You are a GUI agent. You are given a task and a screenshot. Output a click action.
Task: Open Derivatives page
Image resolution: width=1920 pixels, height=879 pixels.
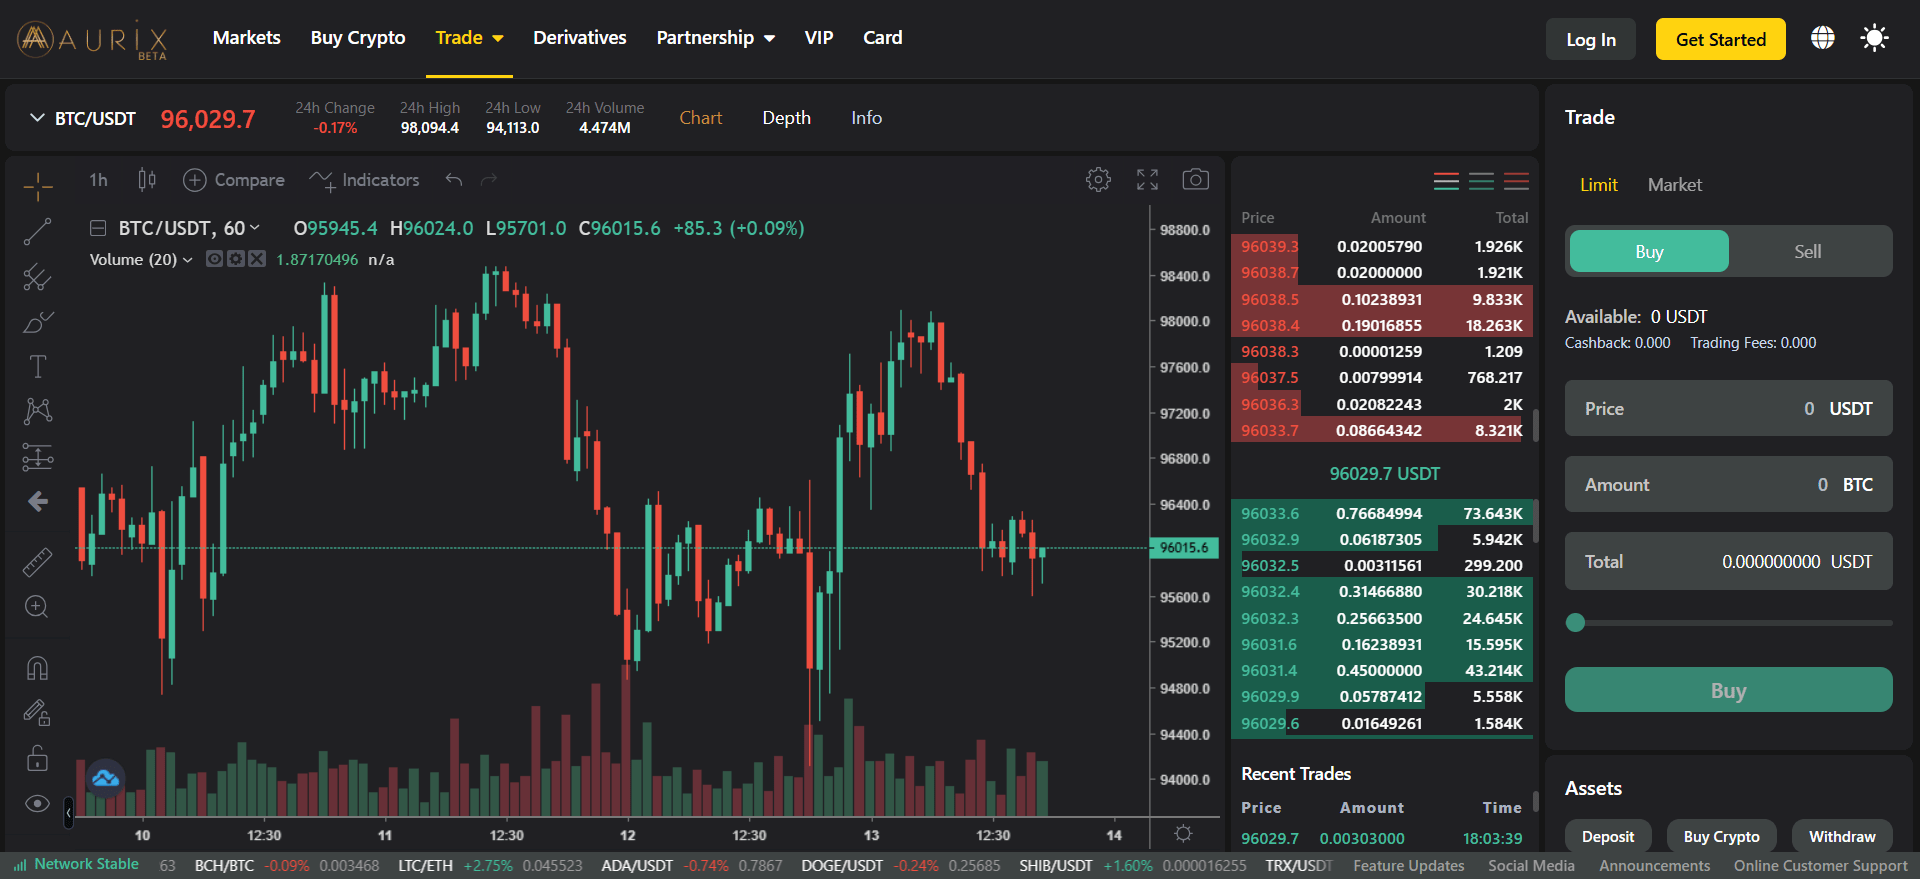click(x=580, y=38)
